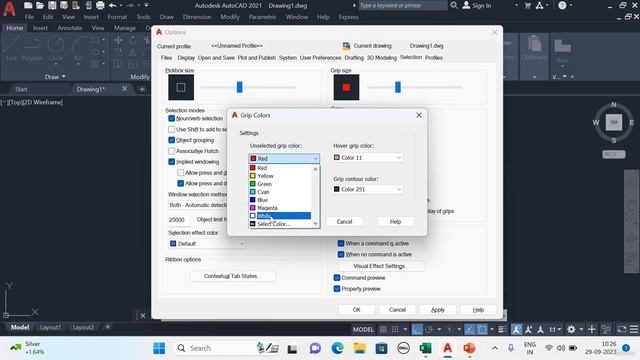Select the Move tool in Modify panel
640x360 pixels.
(x=118, y=40)
